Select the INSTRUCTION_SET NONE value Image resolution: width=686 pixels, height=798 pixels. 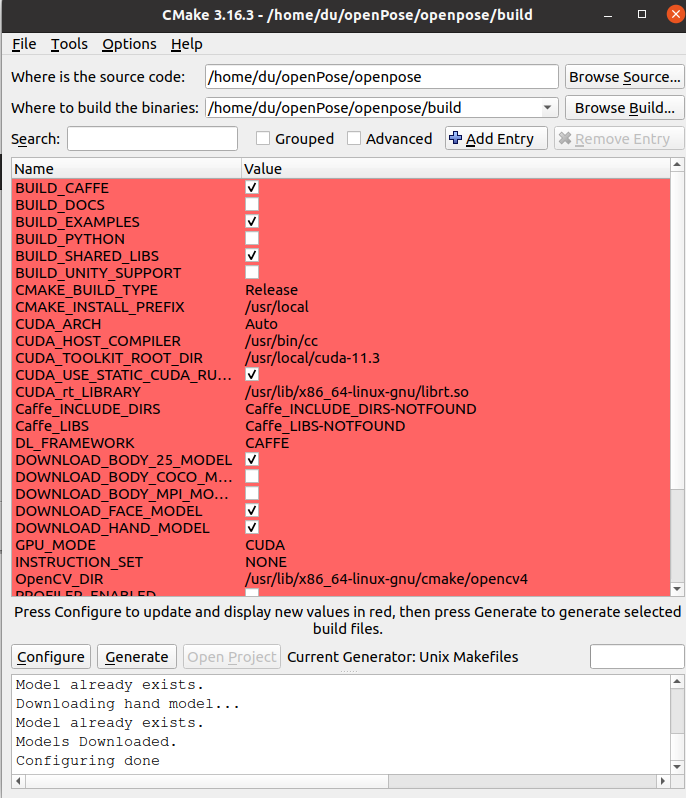pyautogui.click(x=266, y=562)
